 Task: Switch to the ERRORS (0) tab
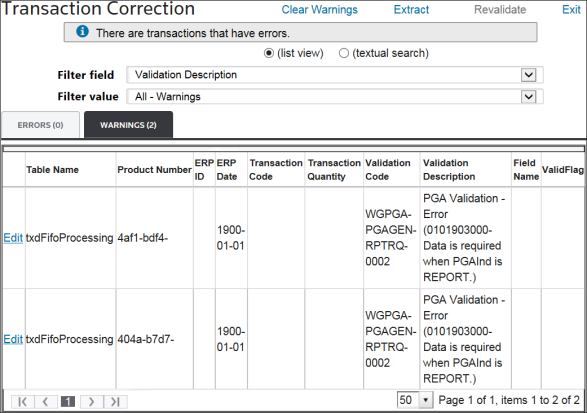coord(40,125)
